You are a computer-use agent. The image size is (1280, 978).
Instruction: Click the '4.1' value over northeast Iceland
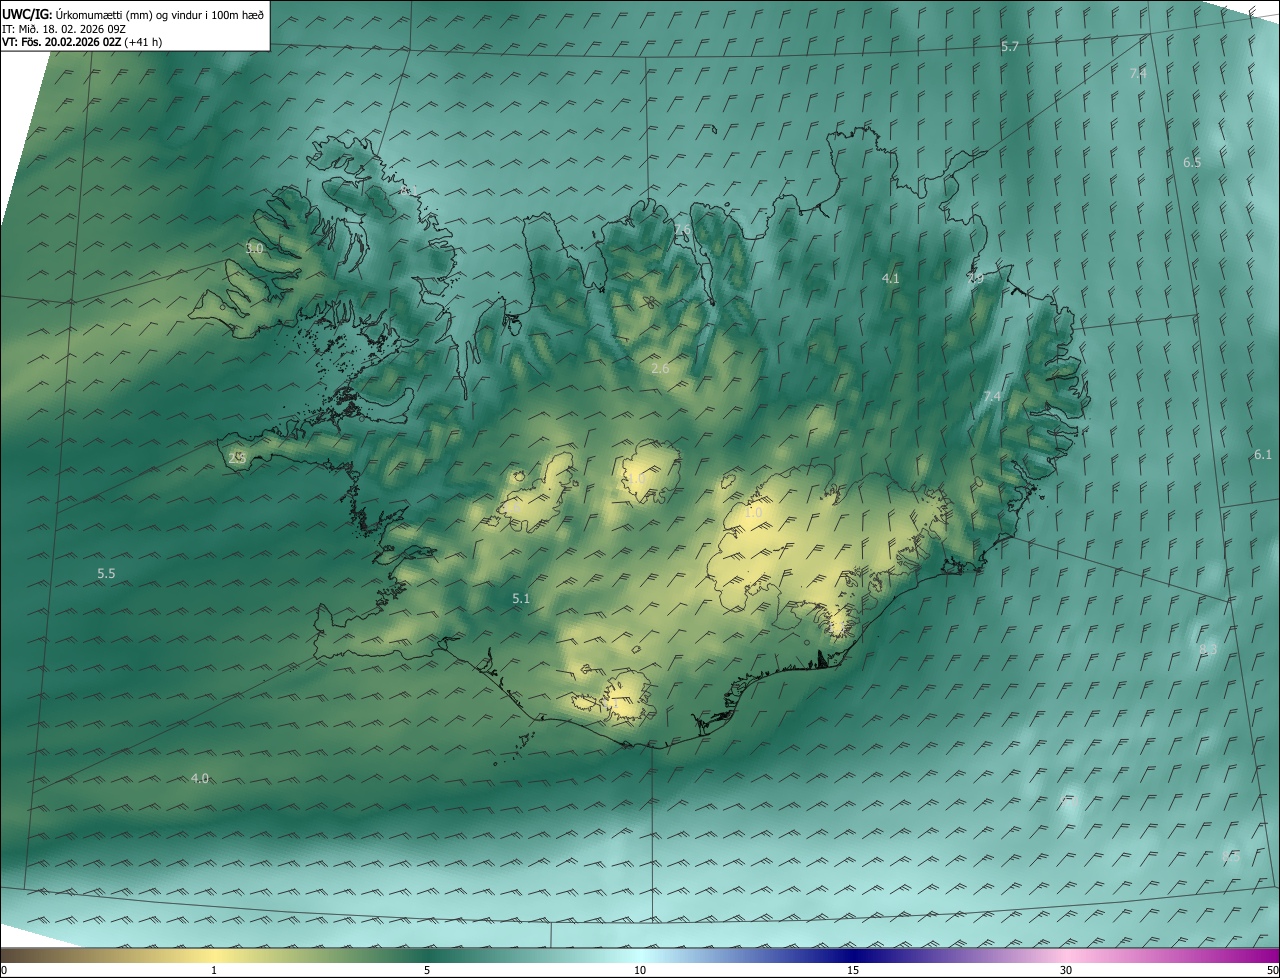click(891, 279)
